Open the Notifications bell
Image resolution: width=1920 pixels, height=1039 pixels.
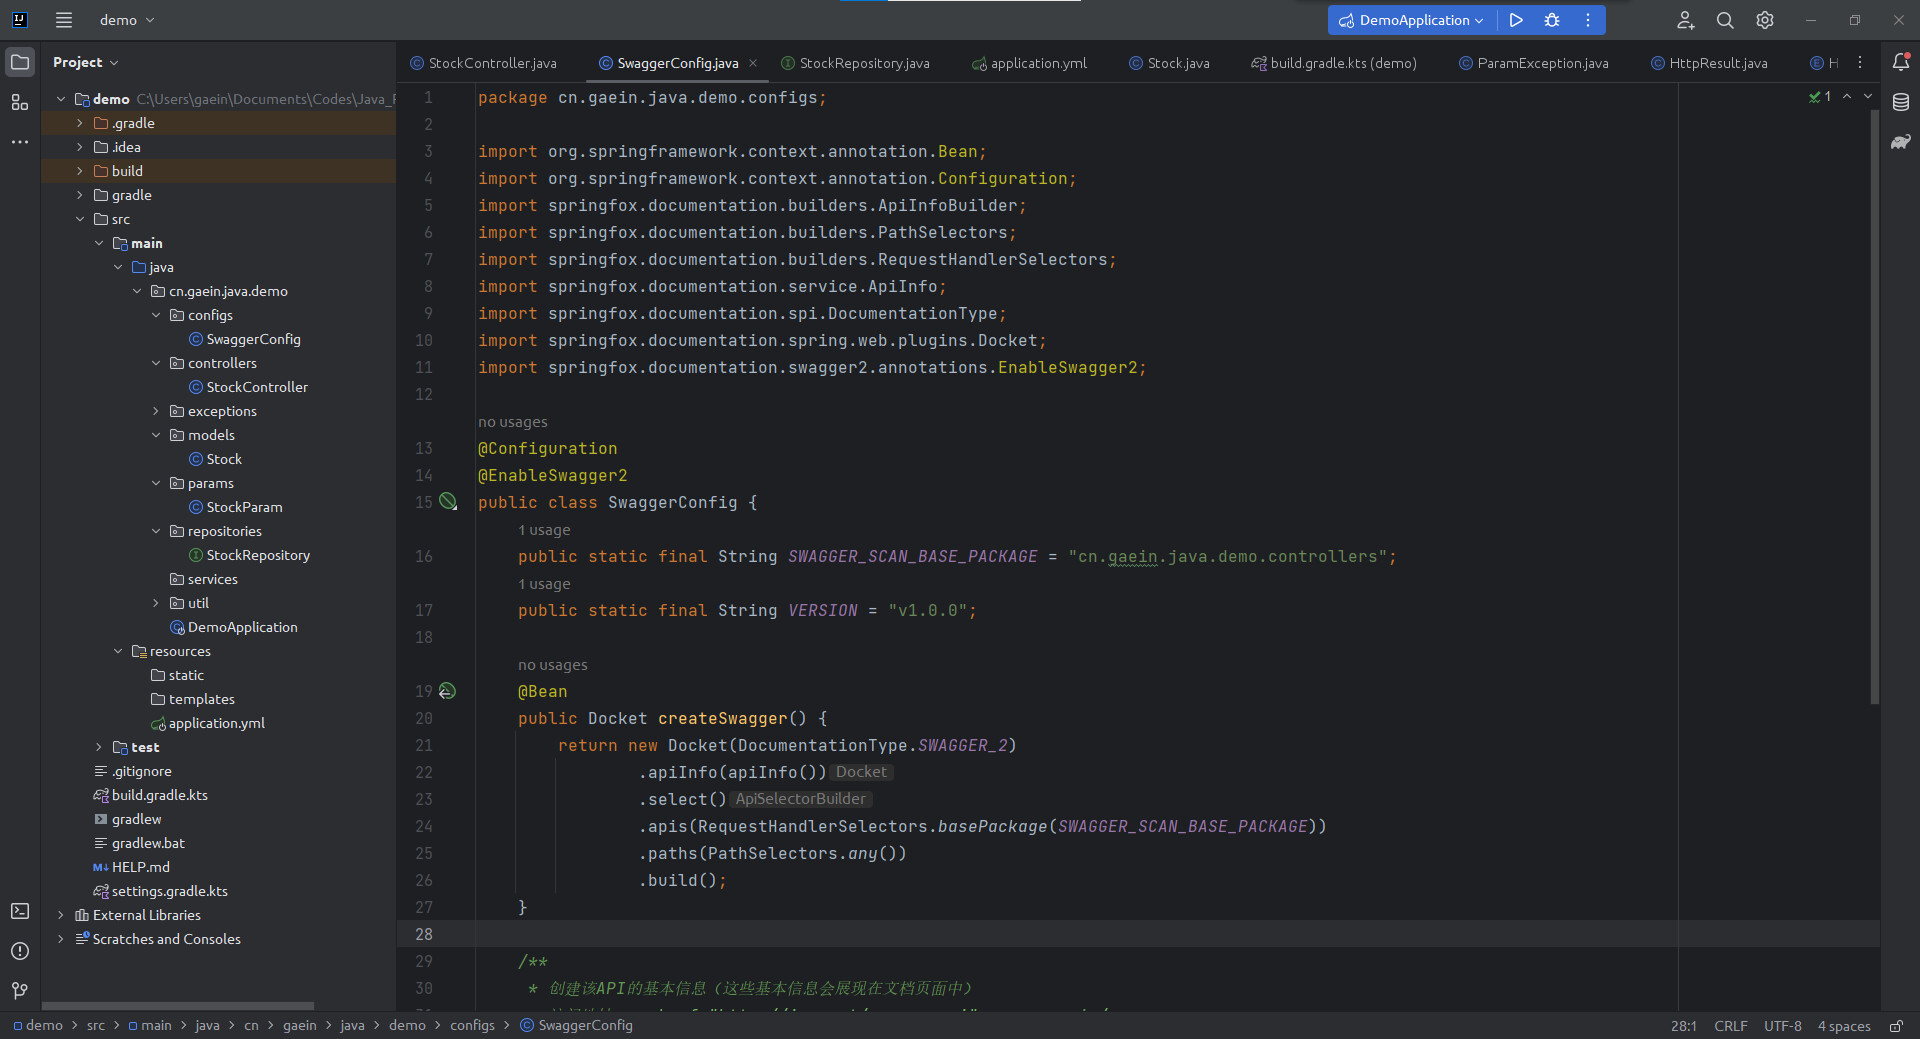coord(1901,62)
